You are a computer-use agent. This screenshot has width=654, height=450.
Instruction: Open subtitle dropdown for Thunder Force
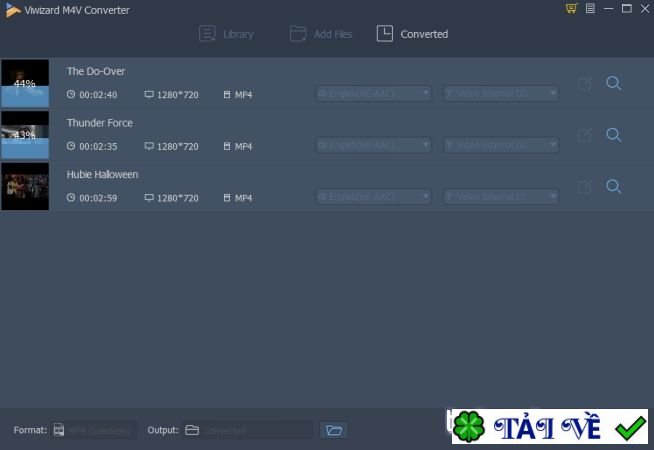click(501, 145)
